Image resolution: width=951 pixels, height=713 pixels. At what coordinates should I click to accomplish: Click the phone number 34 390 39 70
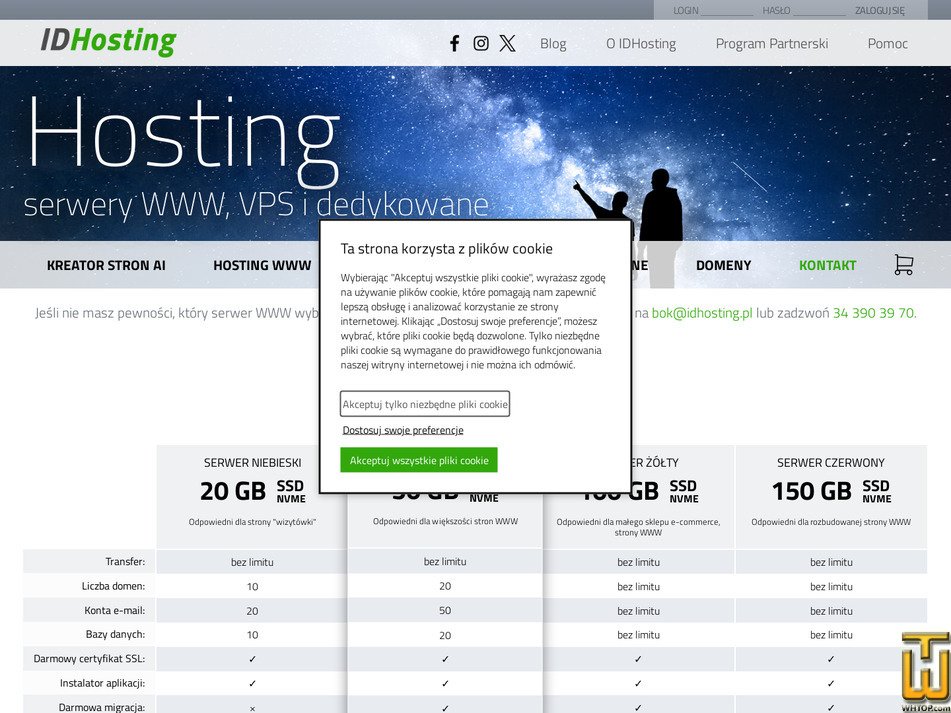873,313
